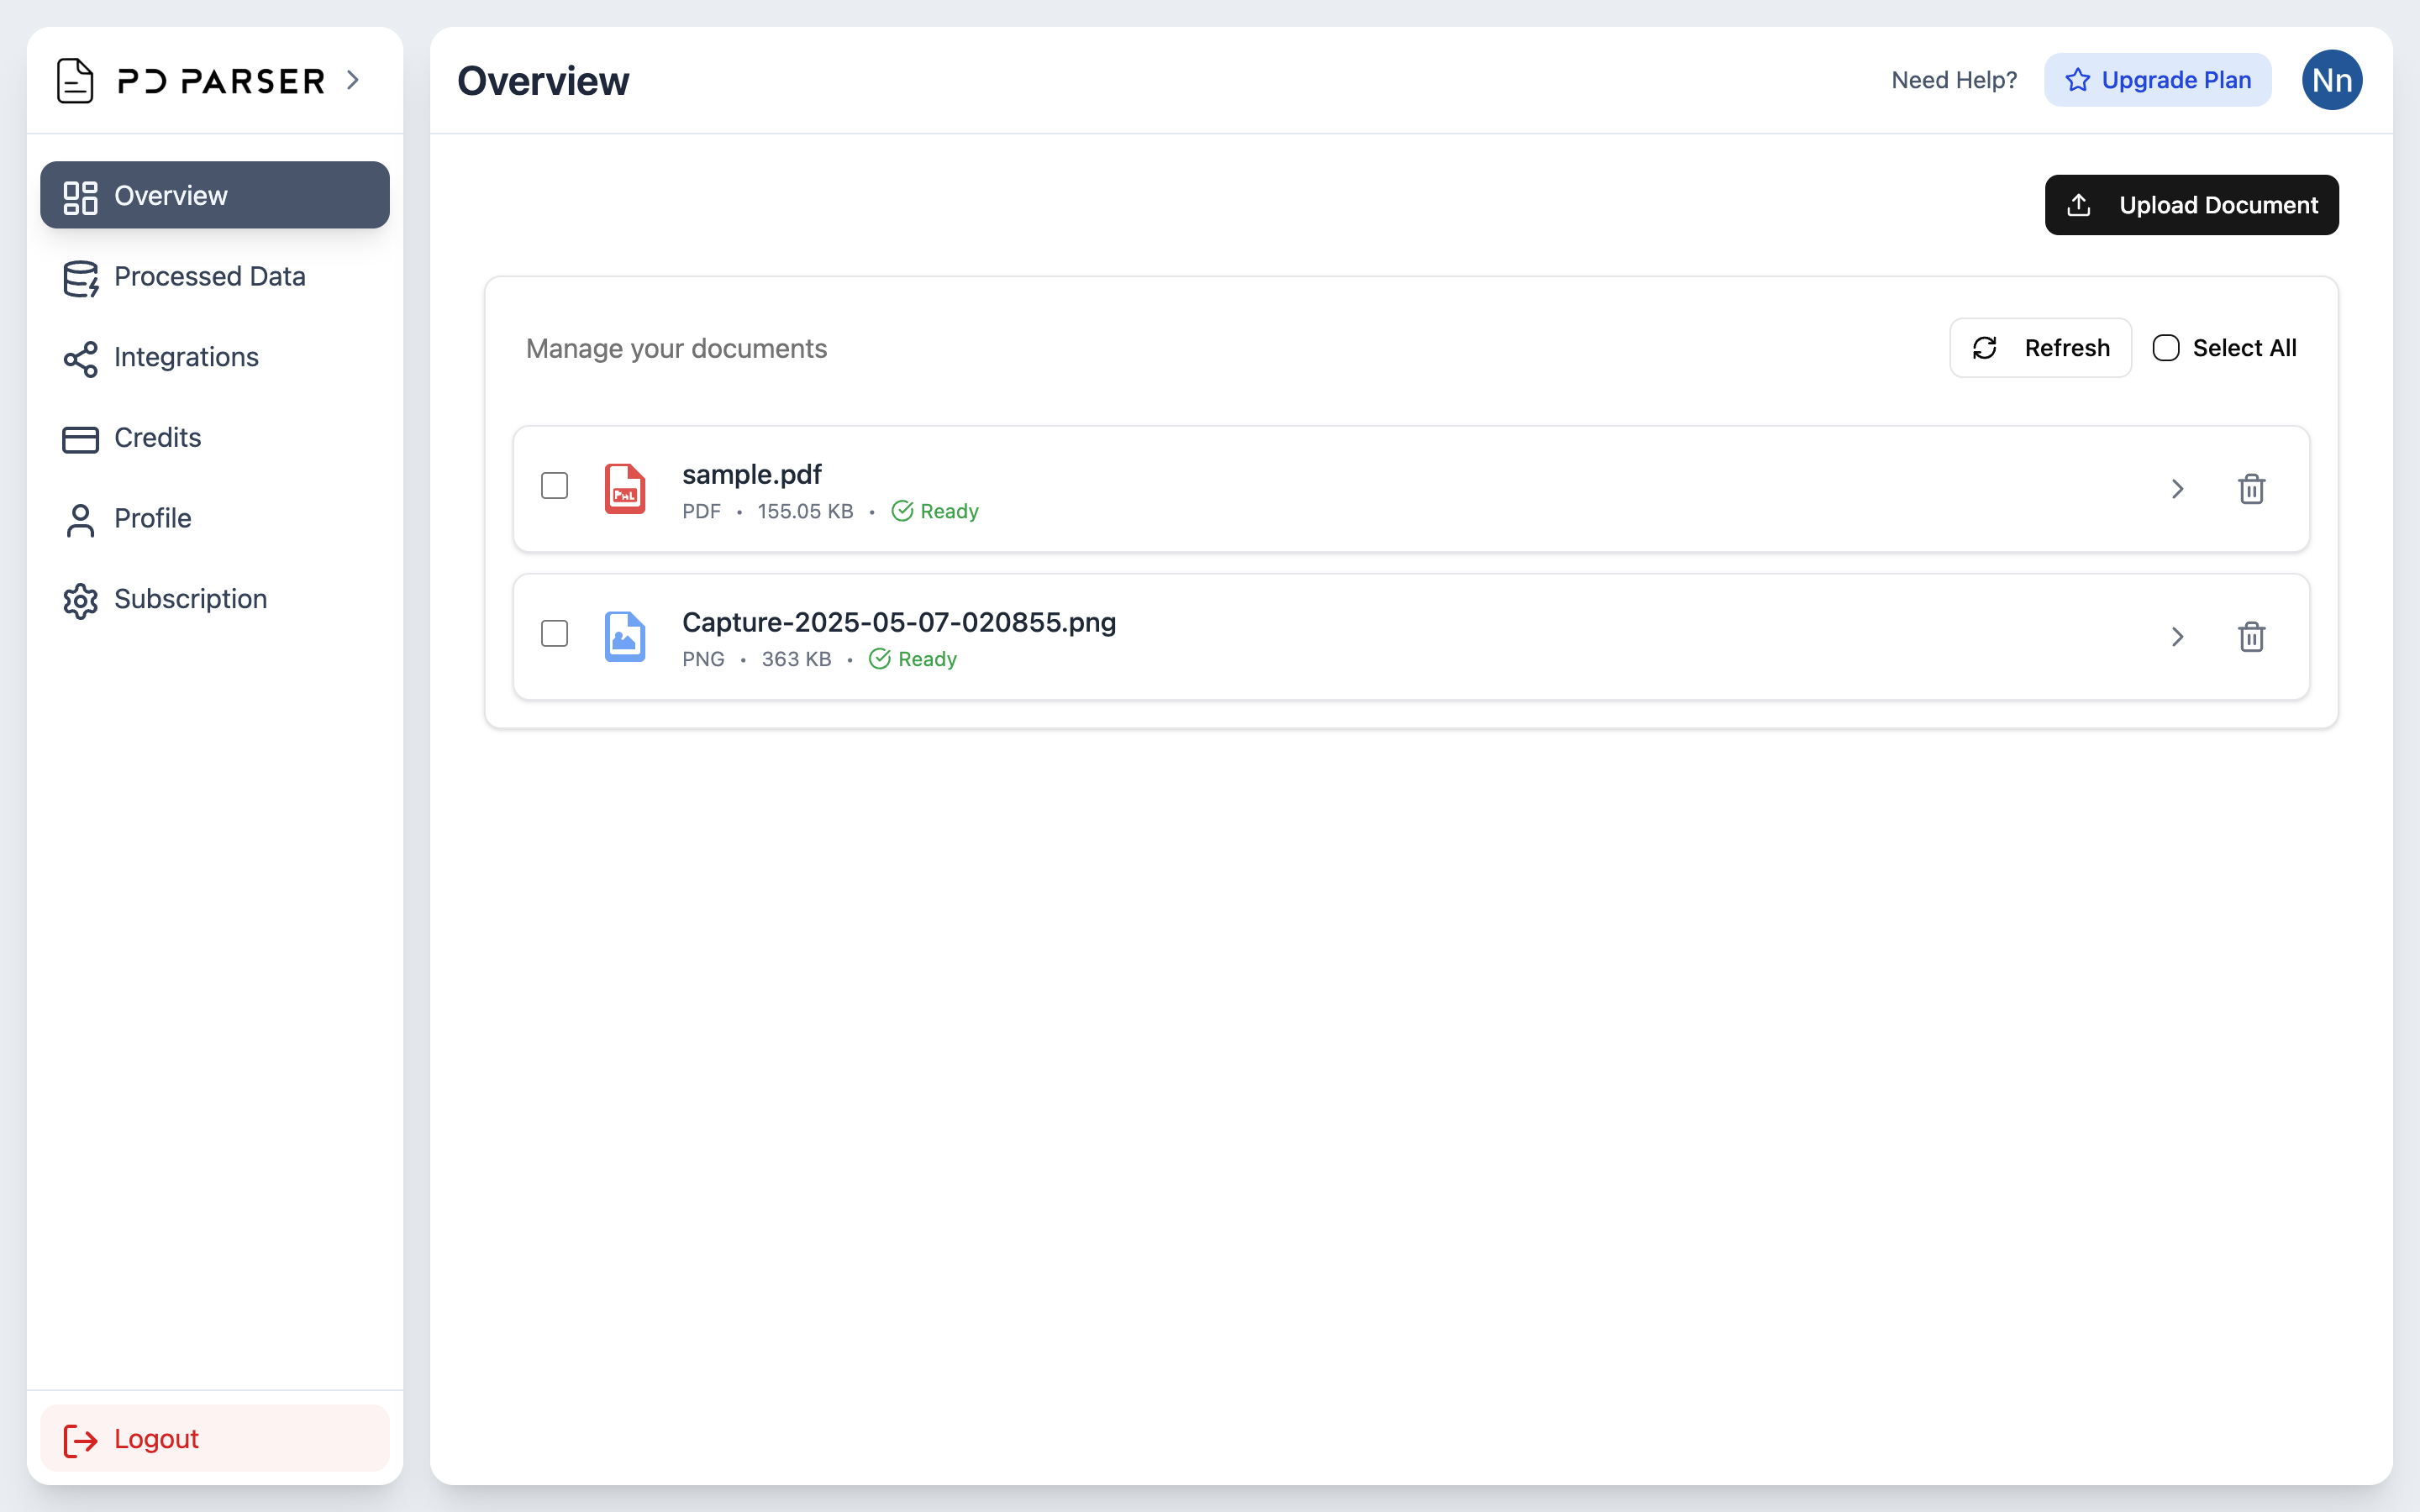Check the Capture-2025-05-07-020855.png checkbox

click(554, 634)
